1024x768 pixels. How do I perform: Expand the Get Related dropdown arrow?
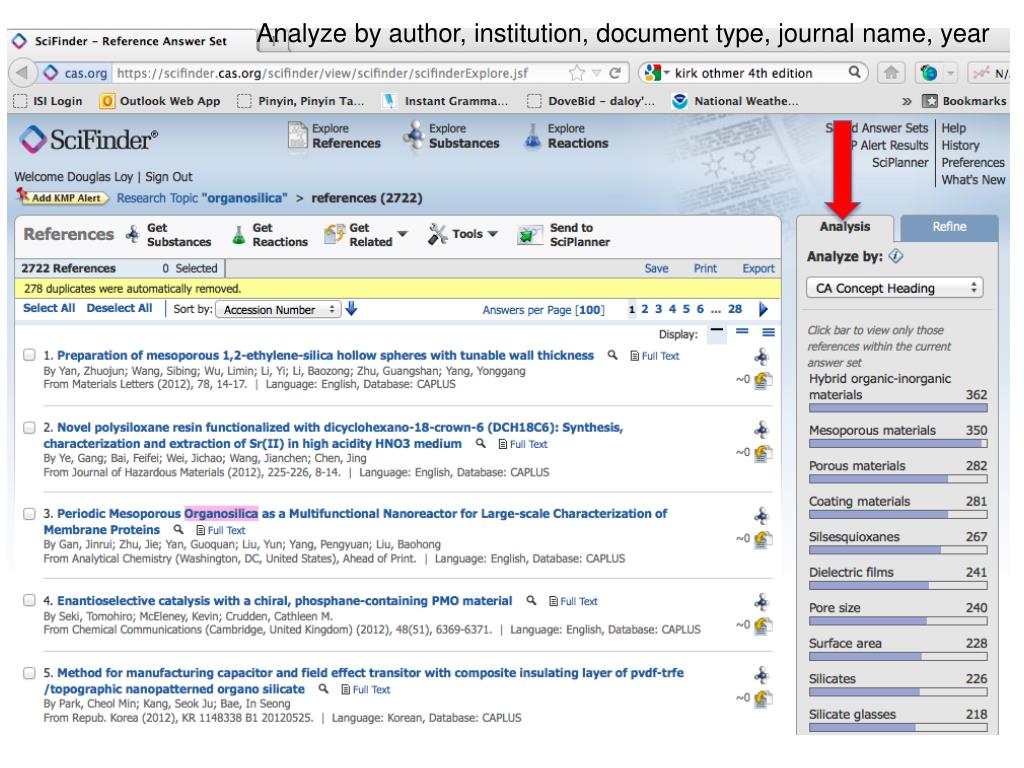tap(402, 234)
